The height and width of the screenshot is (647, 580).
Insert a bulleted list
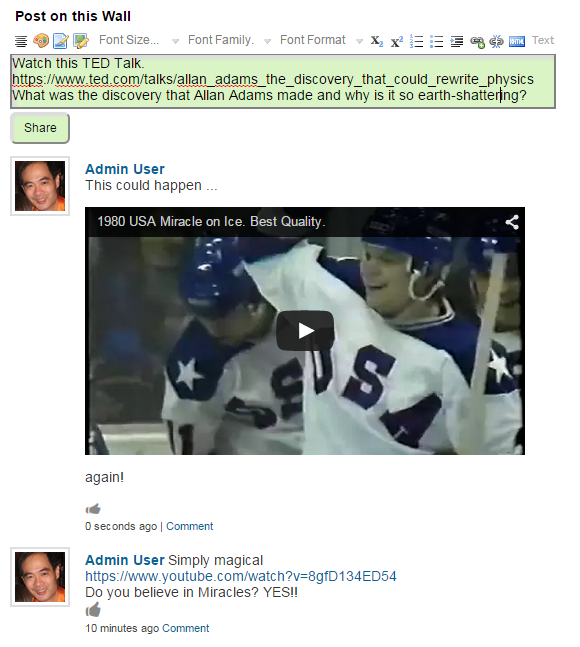click(436, 41)
